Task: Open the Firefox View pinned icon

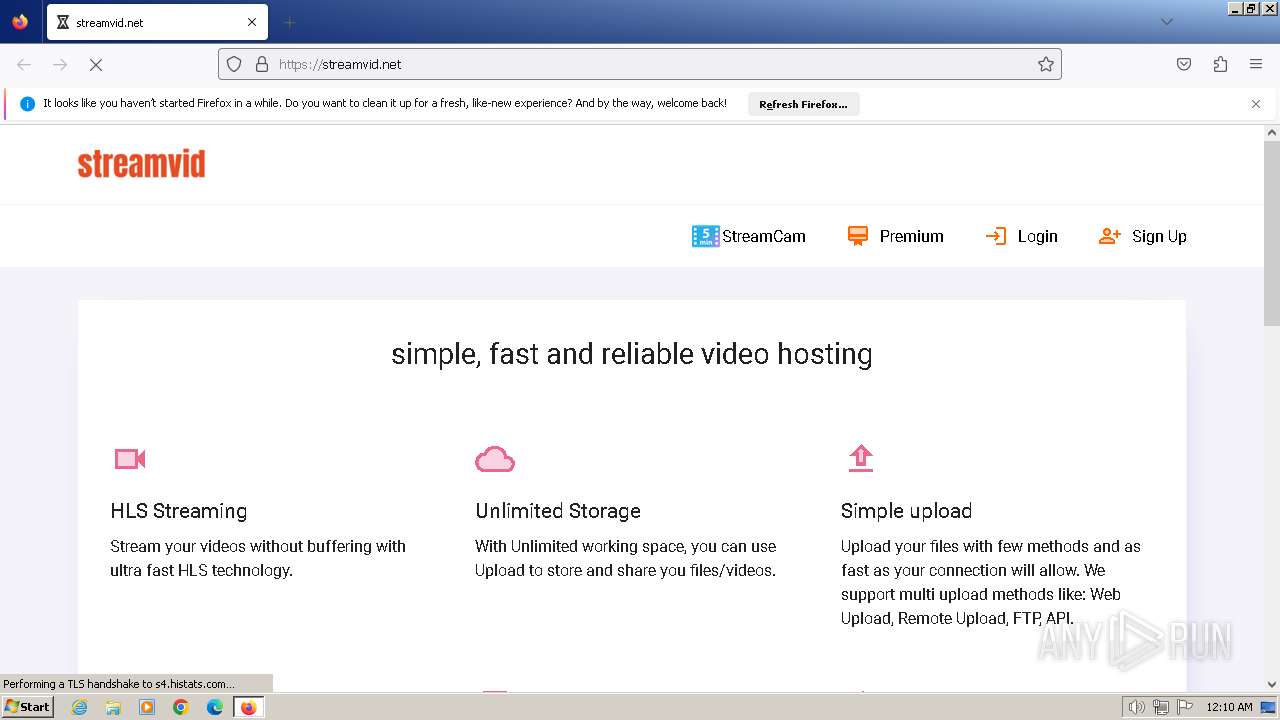Action: pos(20,22)
